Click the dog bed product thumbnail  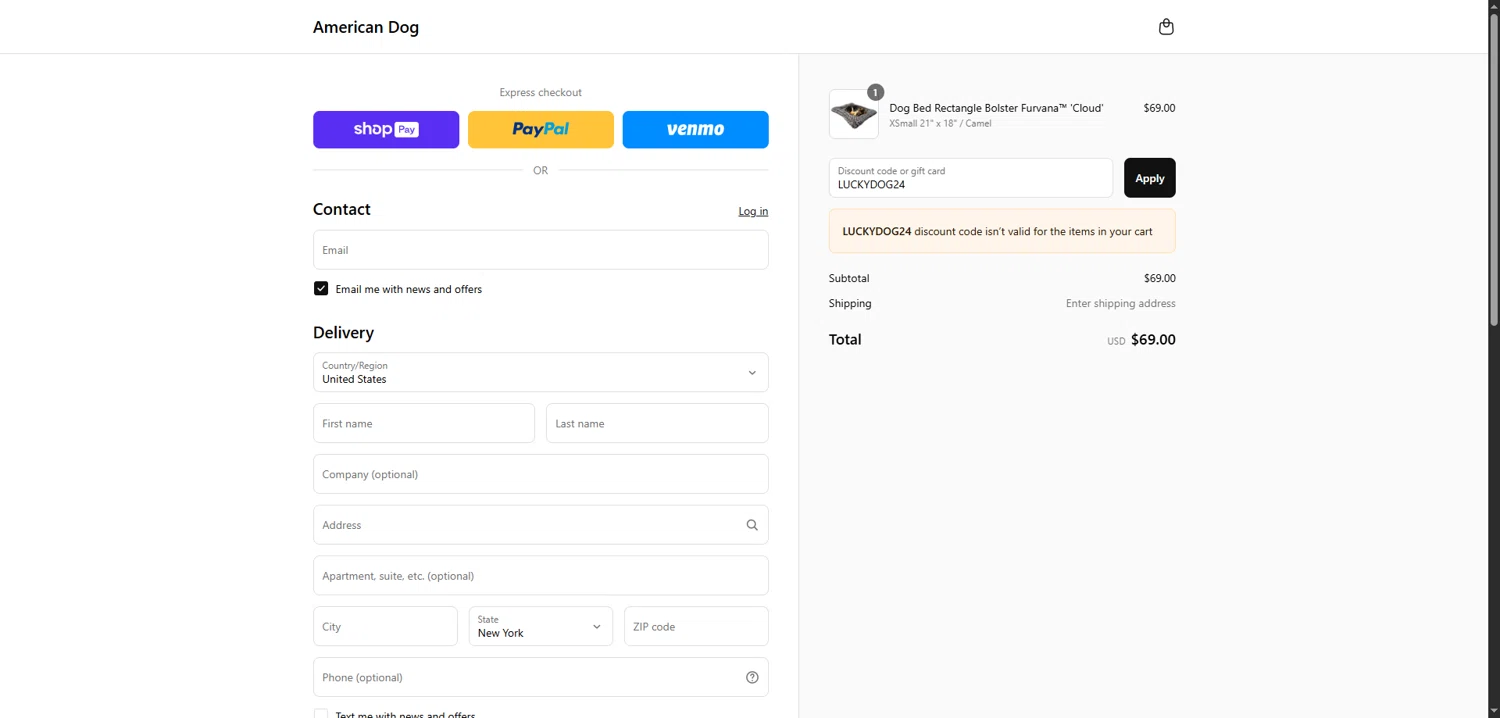click(854, 114)
